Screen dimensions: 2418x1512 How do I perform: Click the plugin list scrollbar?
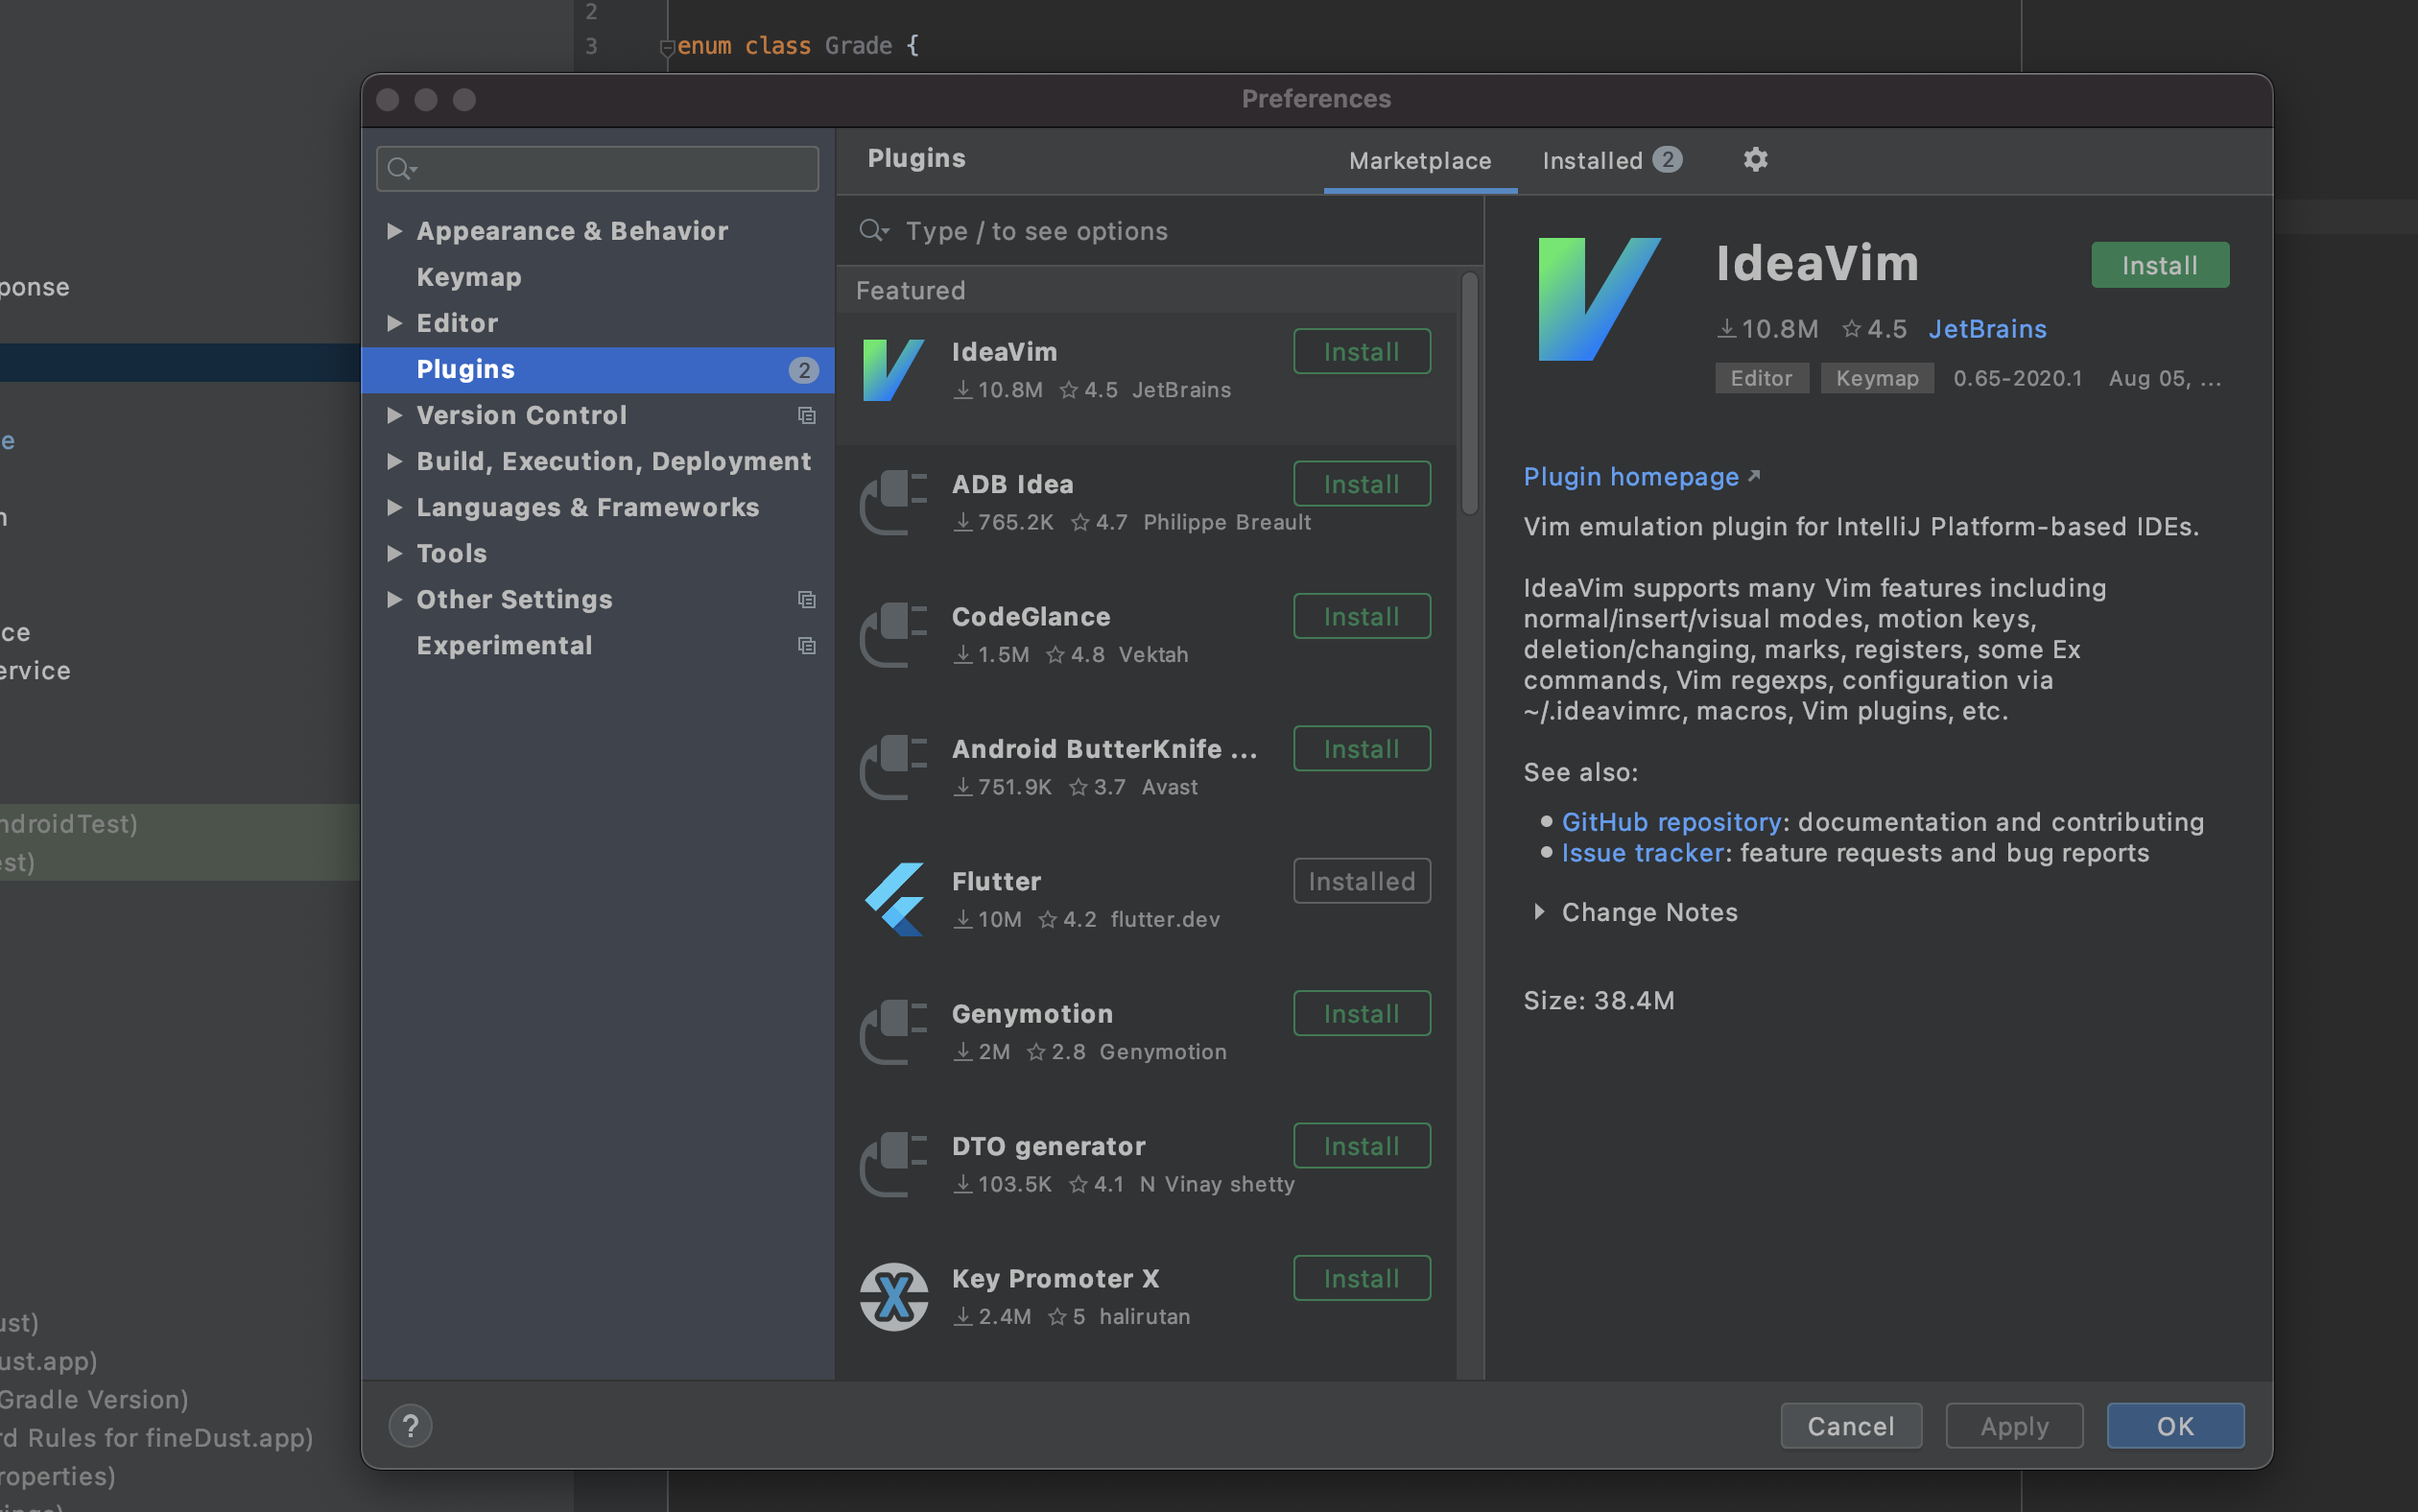(1469, 395)
